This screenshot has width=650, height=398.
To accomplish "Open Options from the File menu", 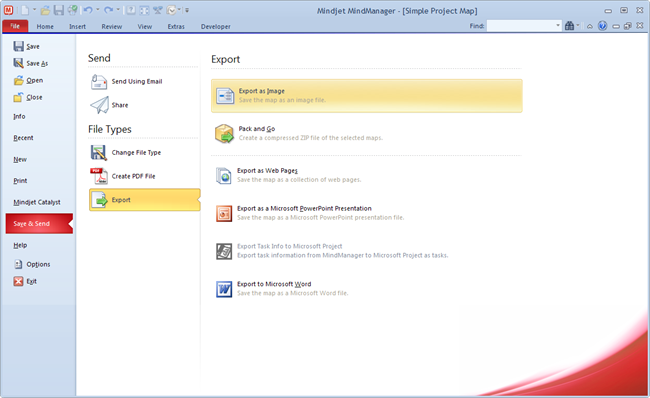I will [32, 264].
